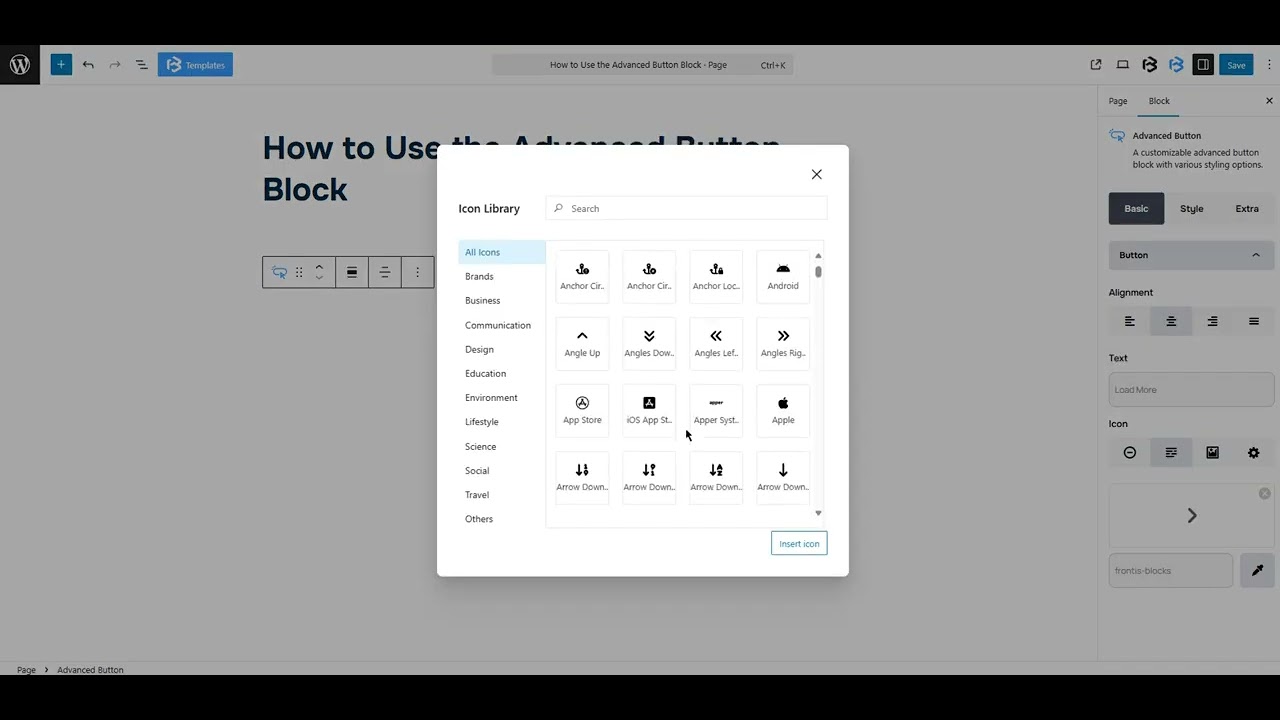Select the Apple icon in the library
This screenshot has height=720, width=1280.
click(783, 410)
